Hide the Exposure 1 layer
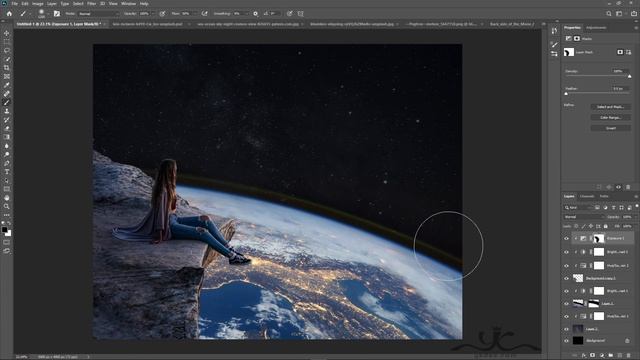 (566, 238)
